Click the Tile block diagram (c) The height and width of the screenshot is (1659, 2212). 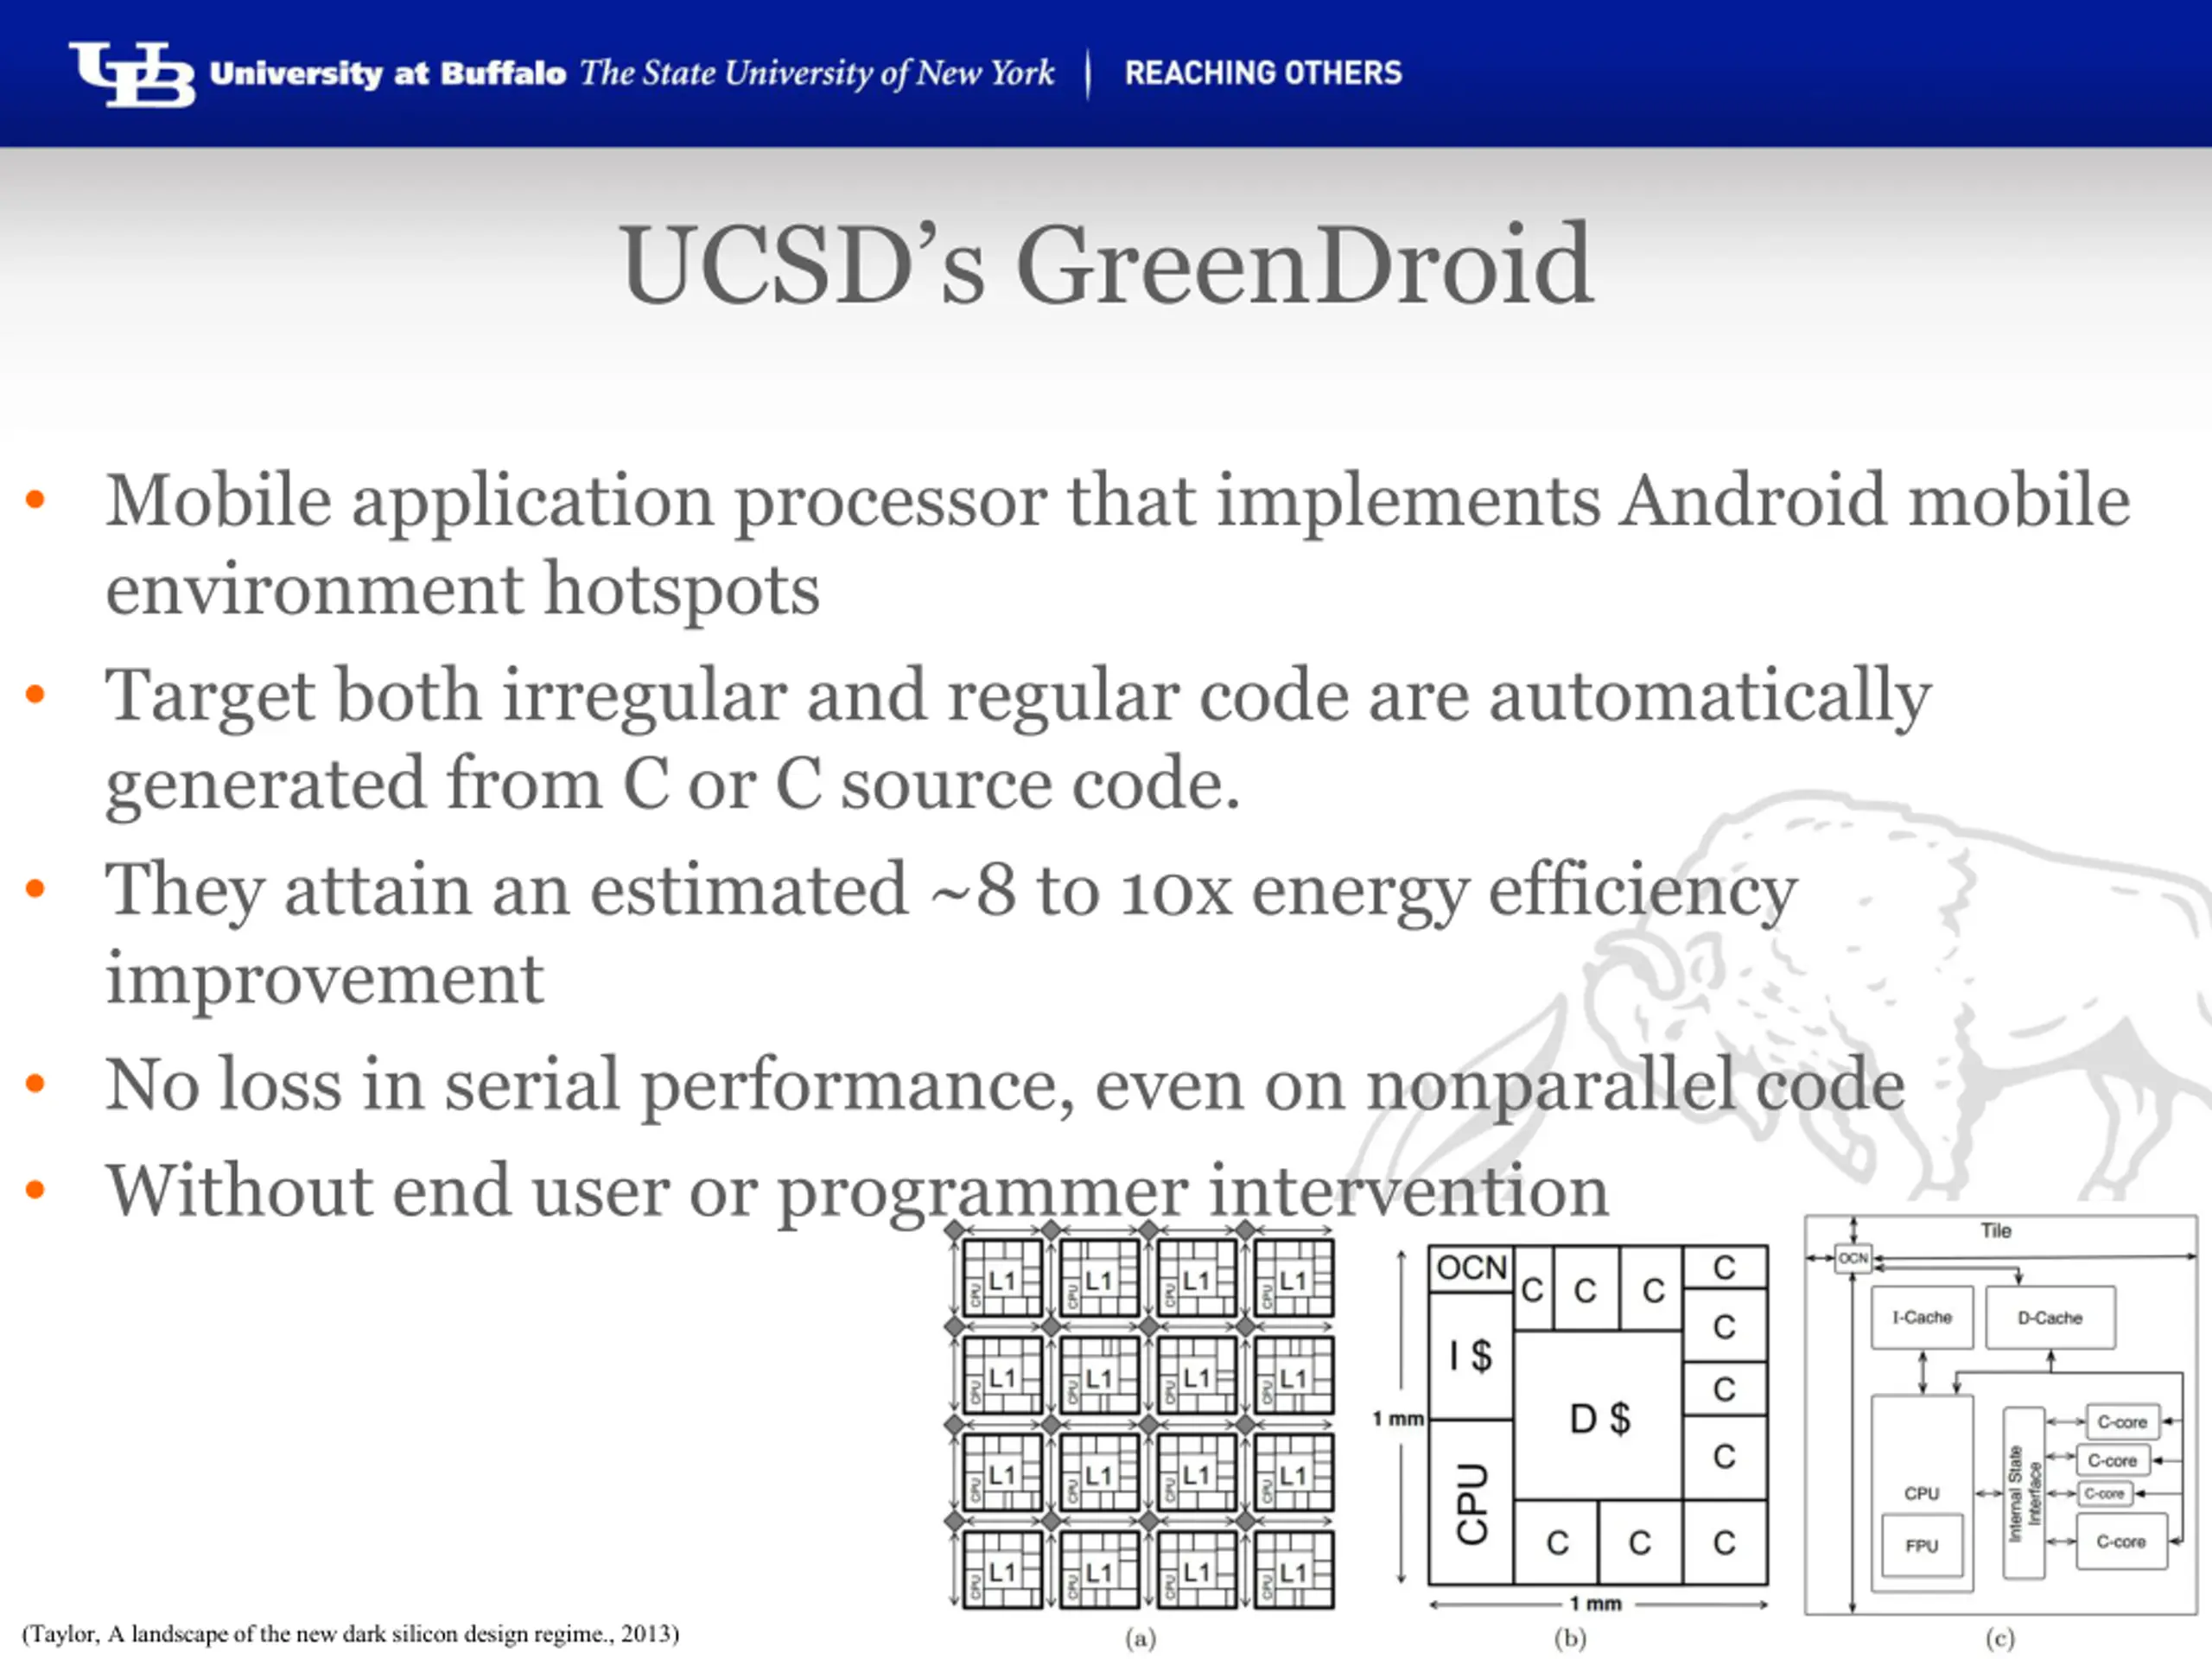(x=2000, y=1414)
